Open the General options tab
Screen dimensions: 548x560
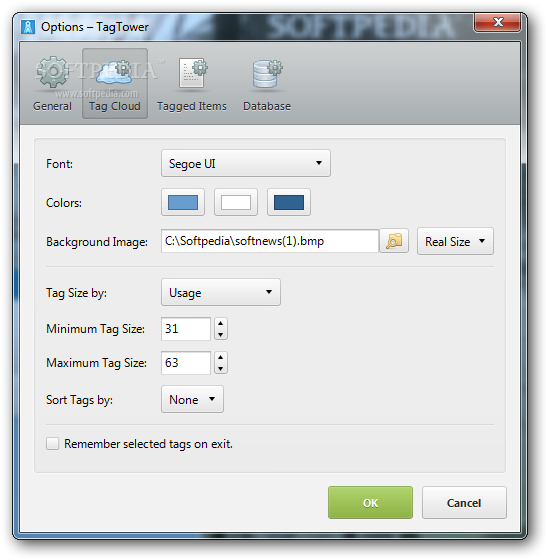(x=53, y=84)
